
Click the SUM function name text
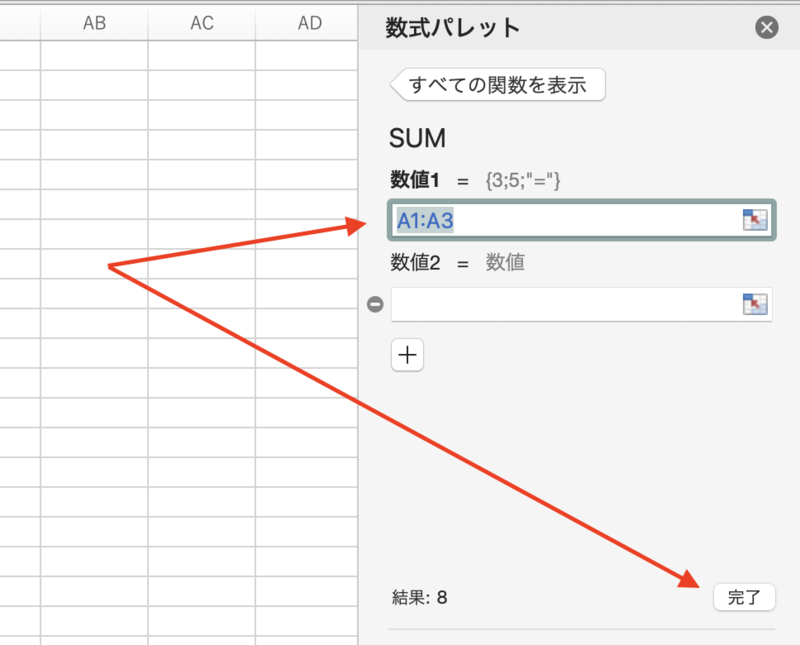[x=417, y=138]
